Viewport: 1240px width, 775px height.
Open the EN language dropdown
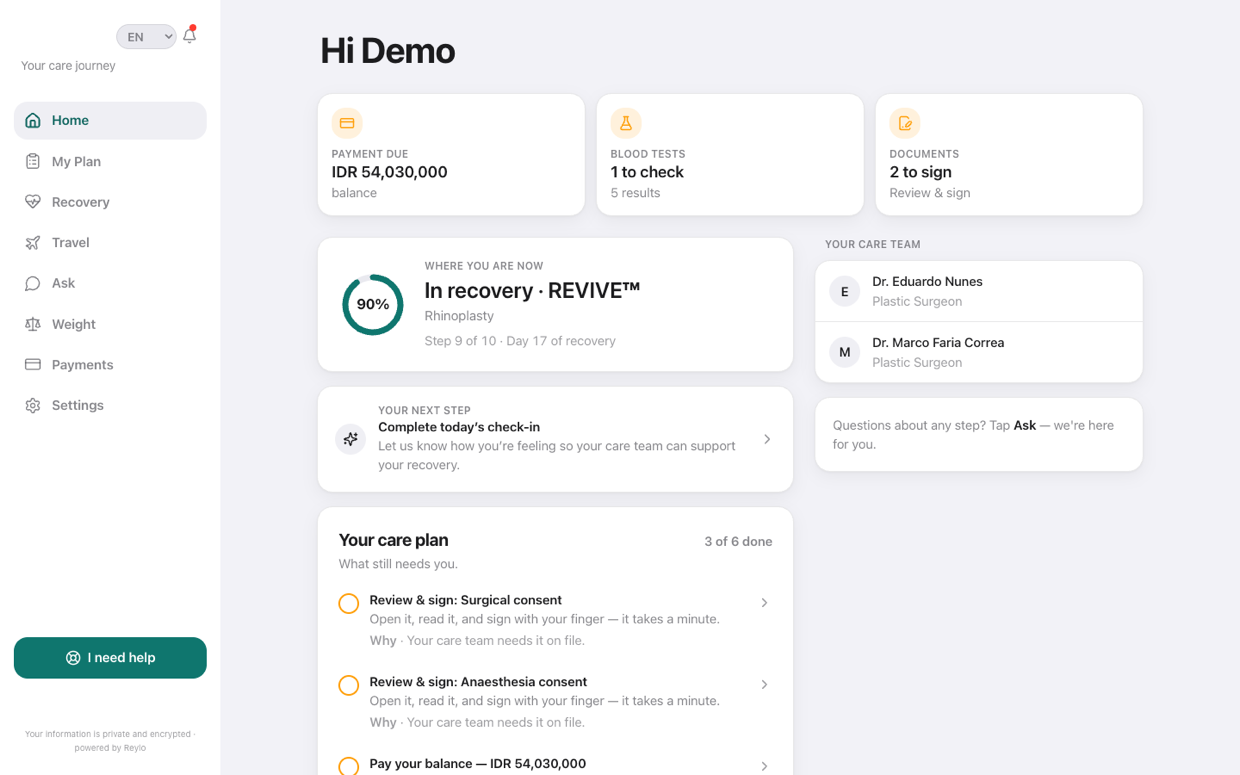point(146,37)
